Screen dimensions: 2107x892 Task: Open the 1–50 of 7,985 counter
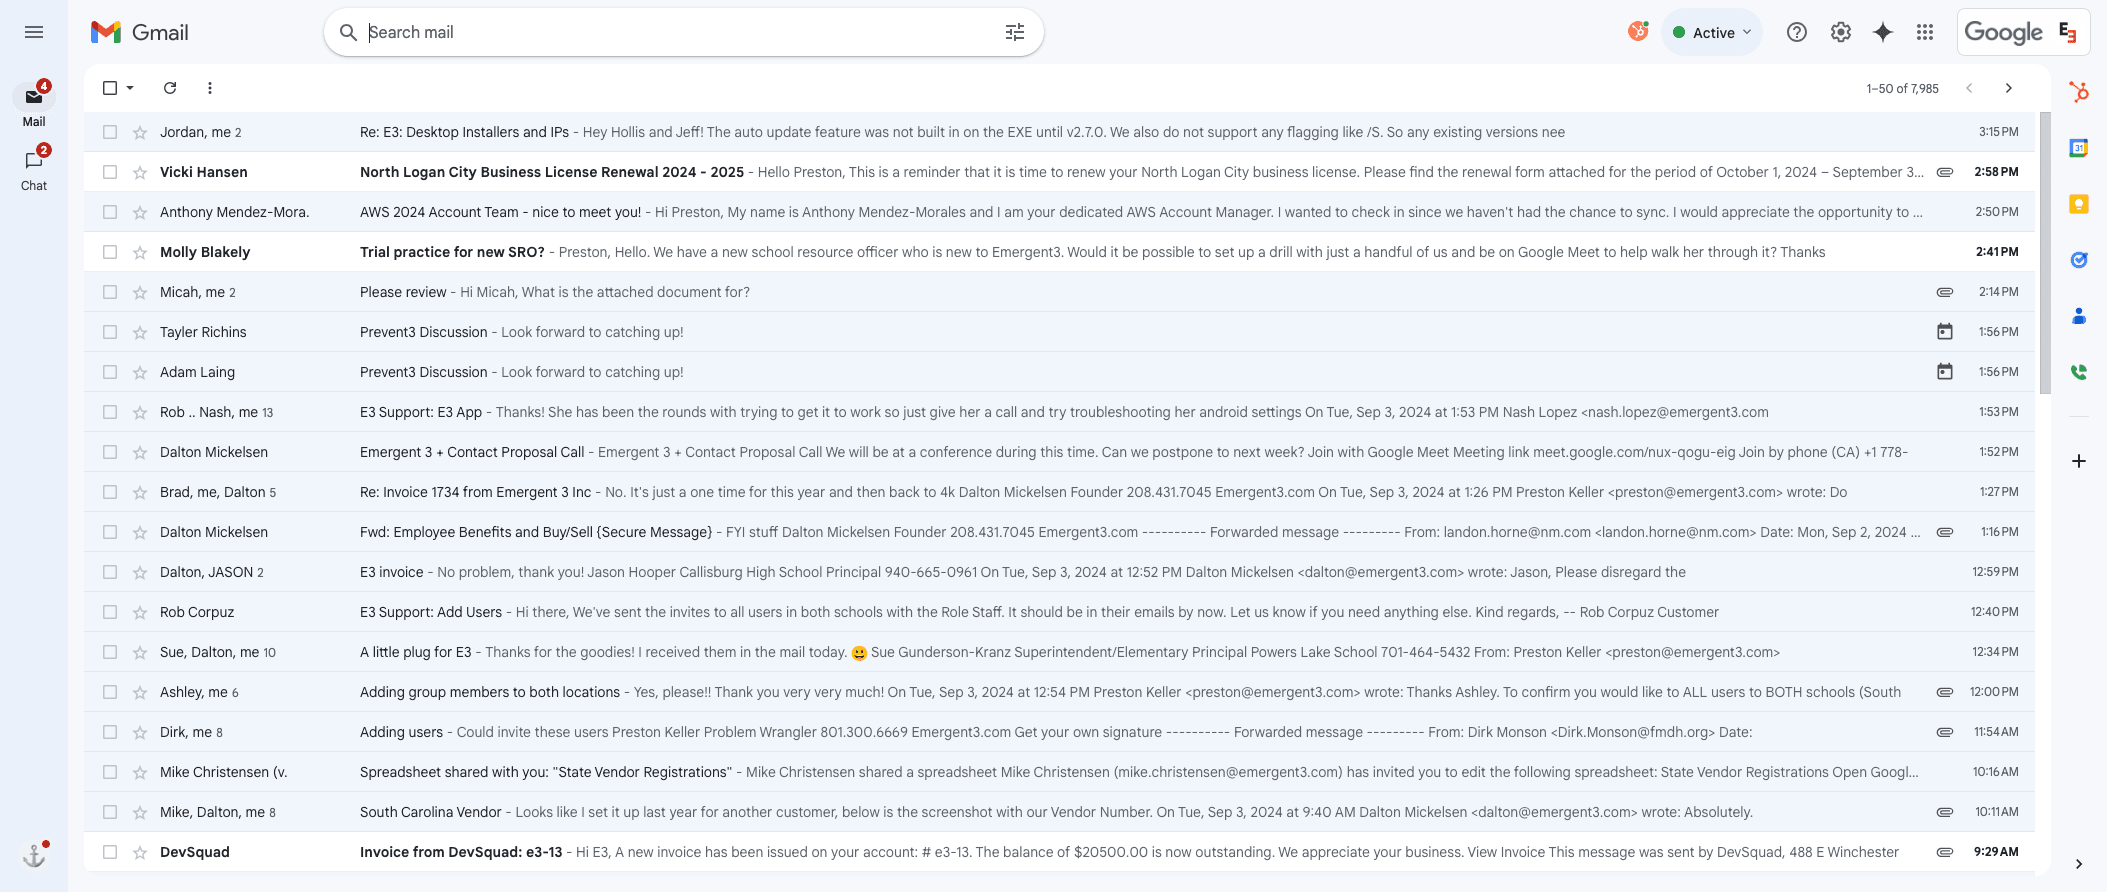coord(1902,89)
